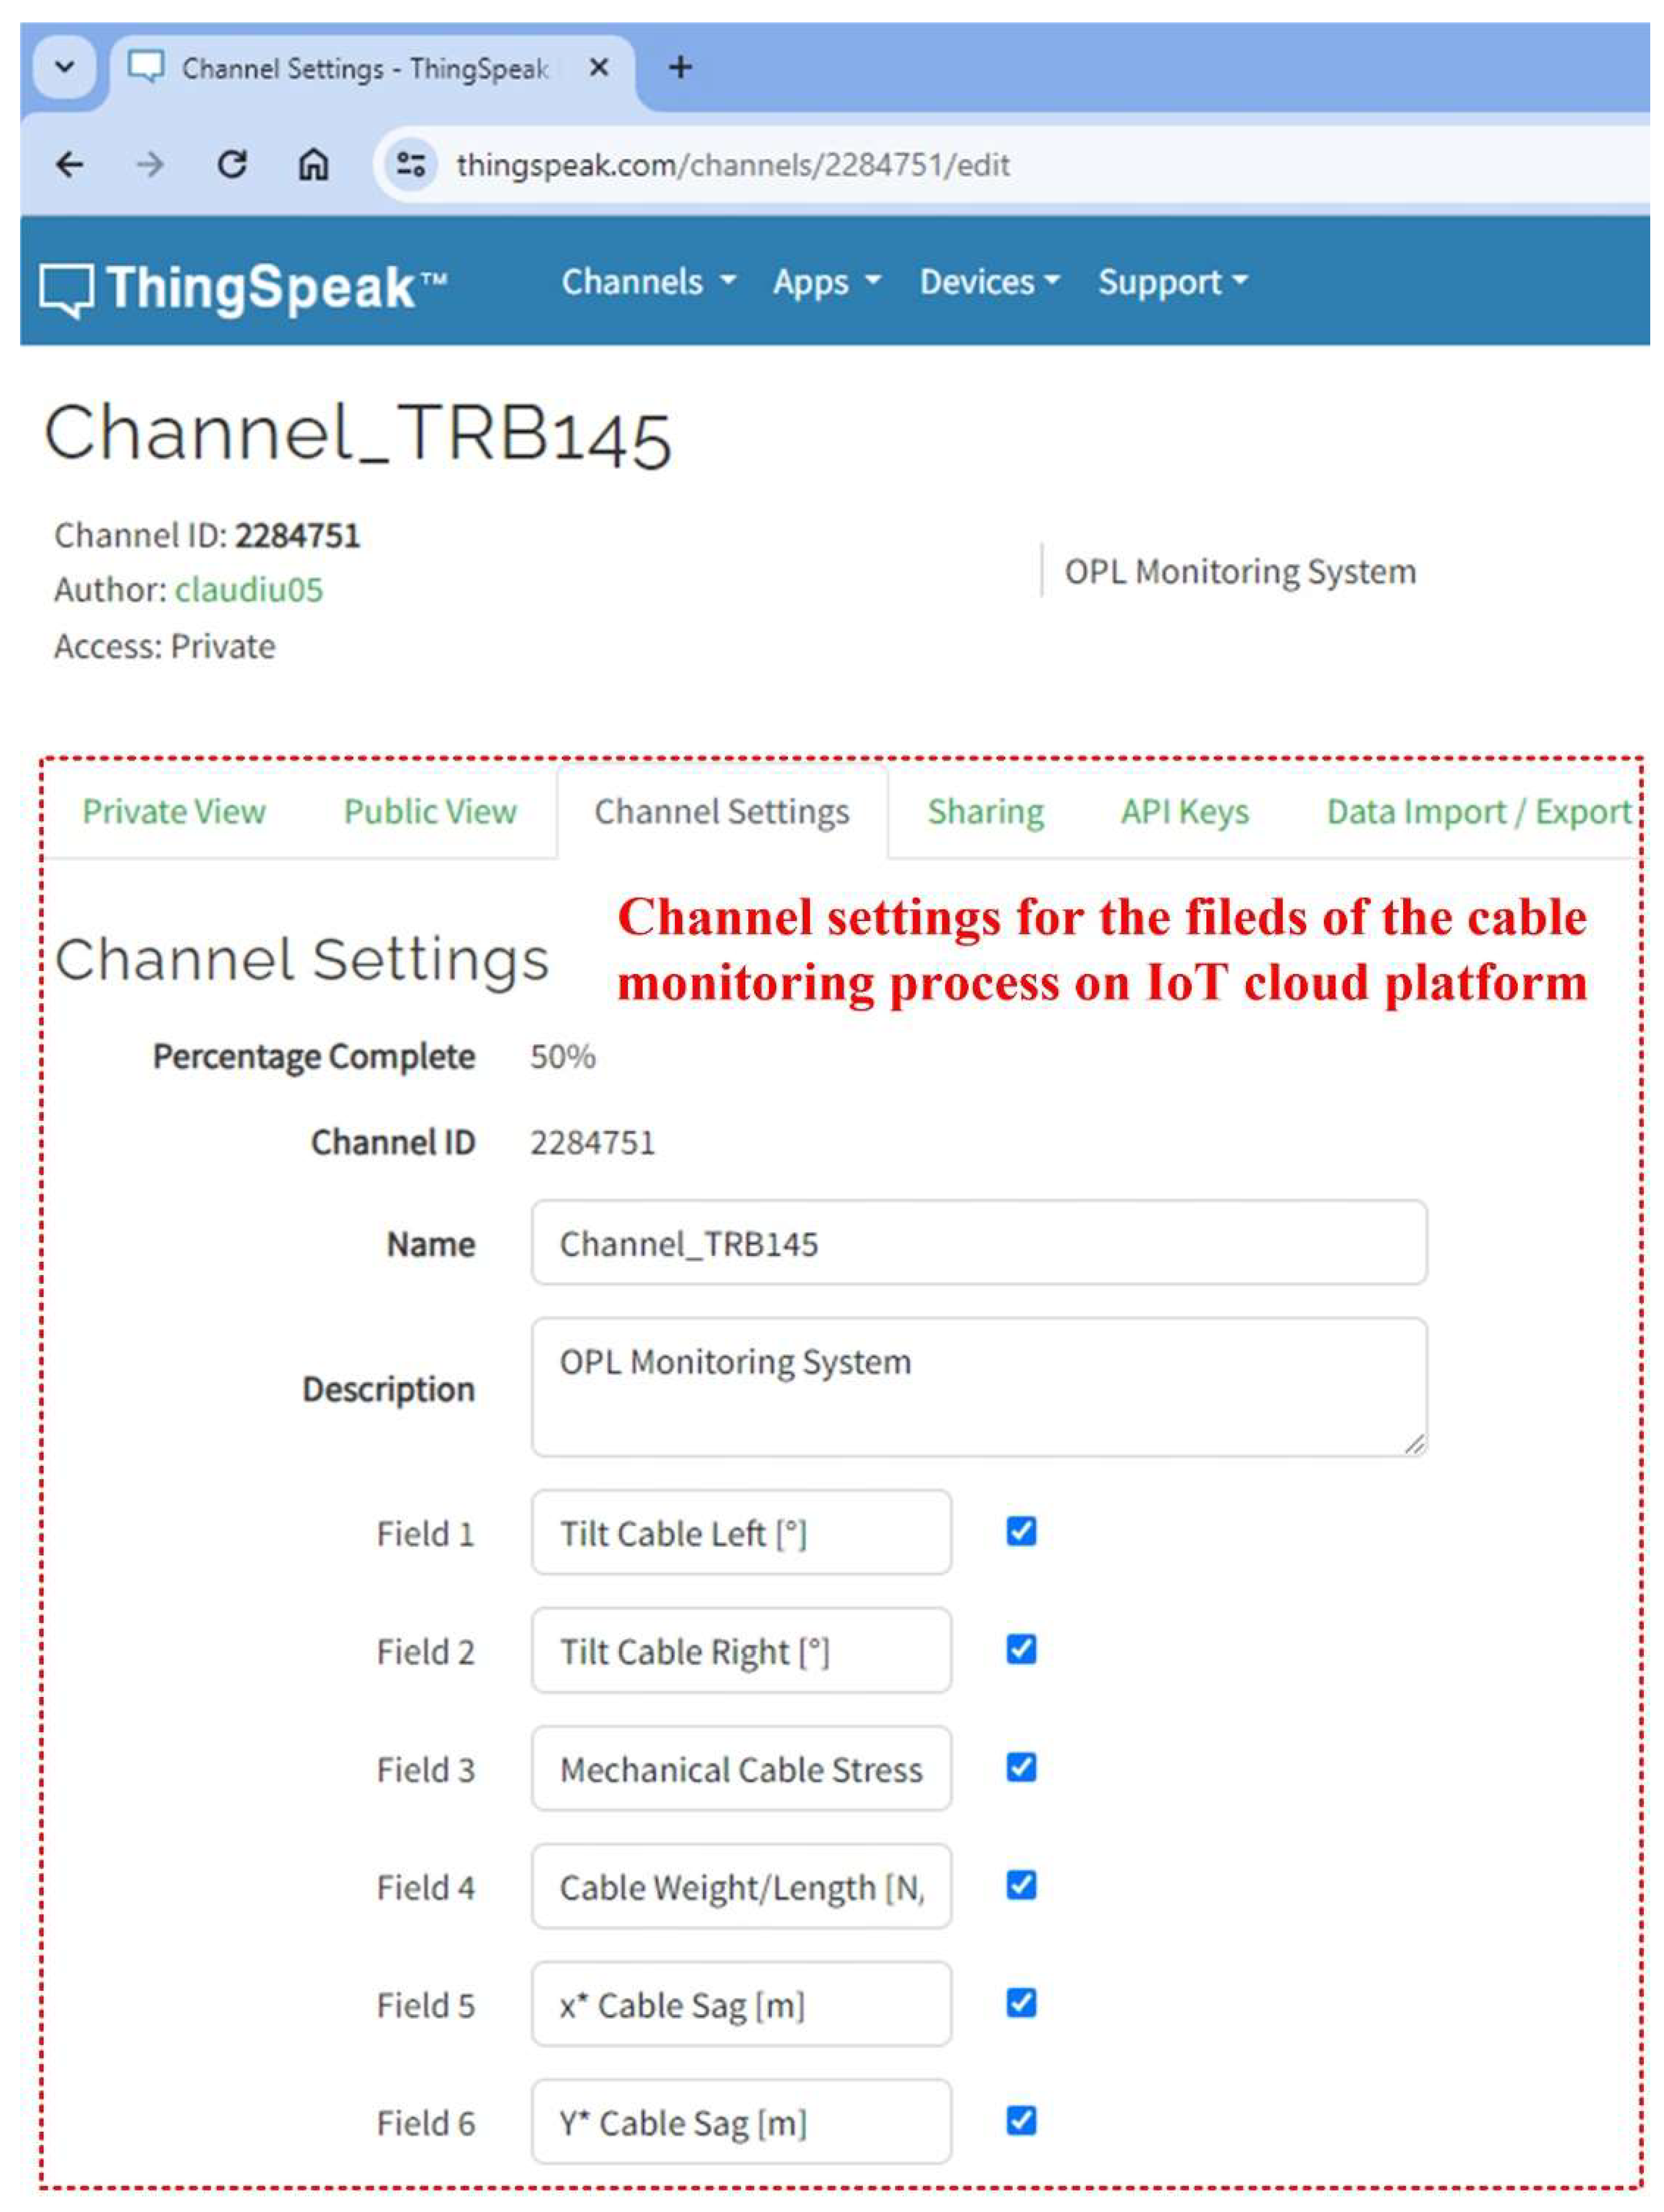This screenshot has width=1664, height=2212.
Task: Open site information icon in address bar
Action: click(x=410, y=164)
